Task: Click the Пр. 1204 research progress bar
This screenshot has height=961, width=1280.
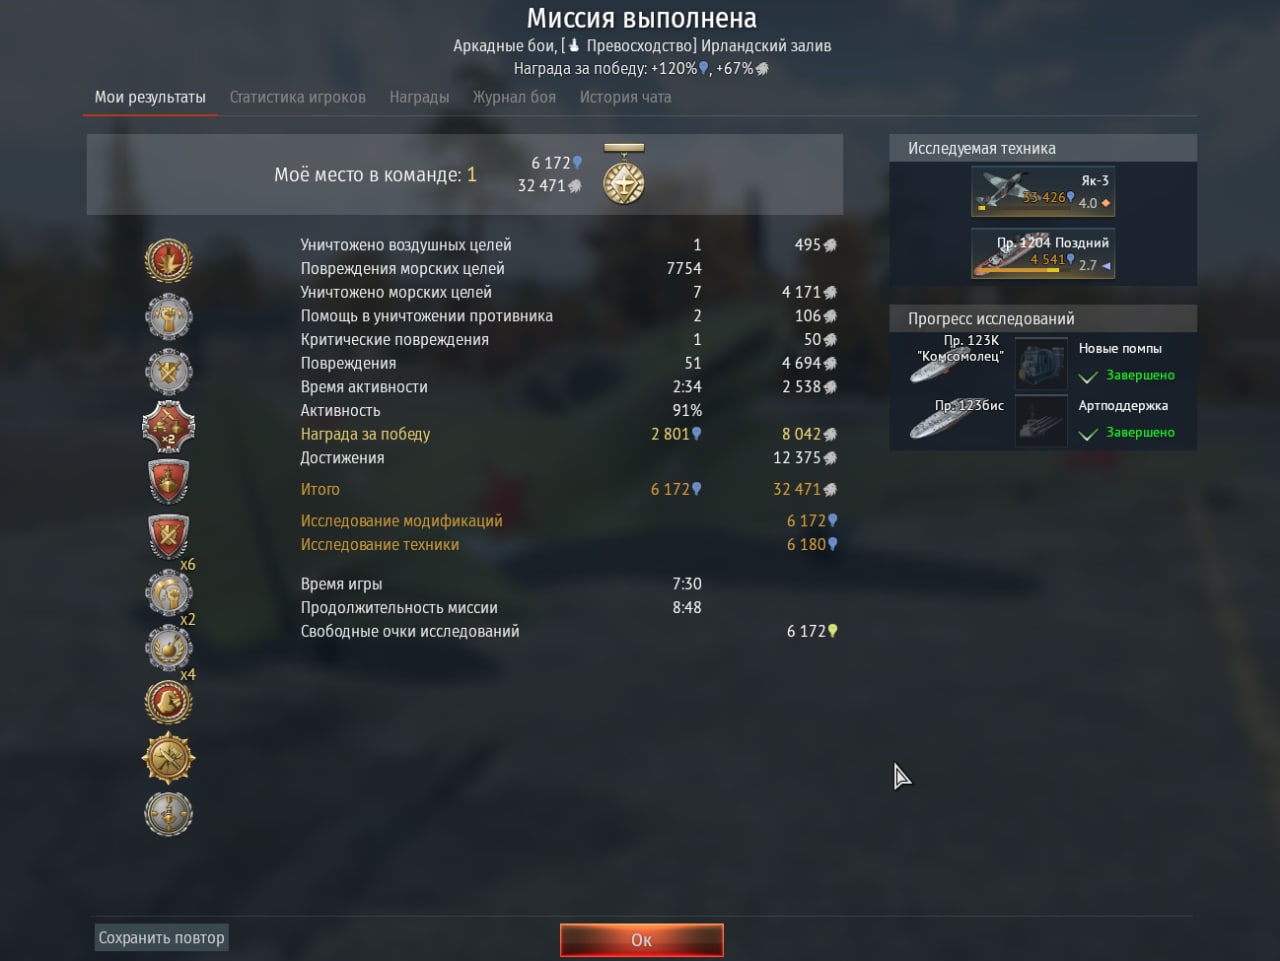Action: (x=1025, y=270)
